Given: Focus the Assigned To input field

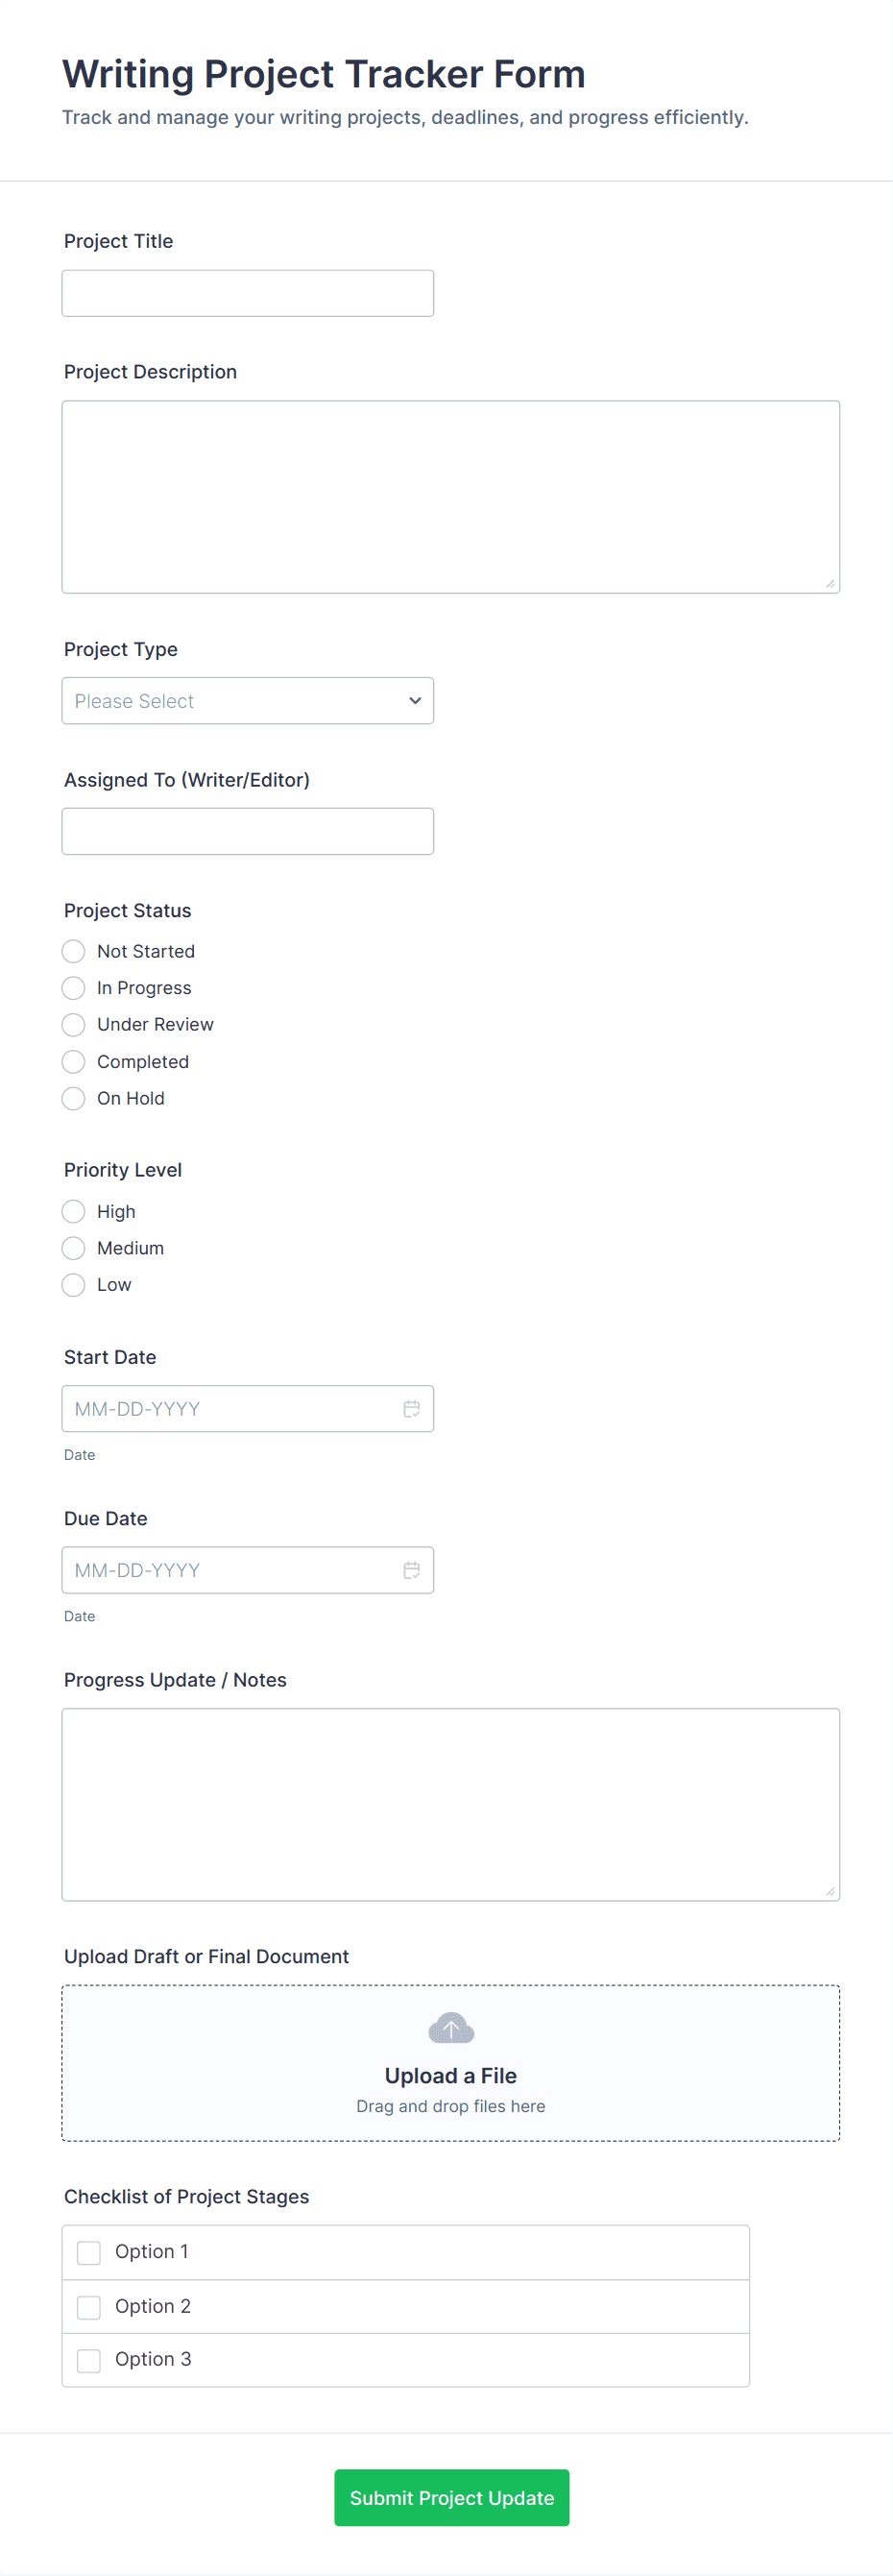Looking at the screenshot, I should pyautogui.click(x=248, y=831).
